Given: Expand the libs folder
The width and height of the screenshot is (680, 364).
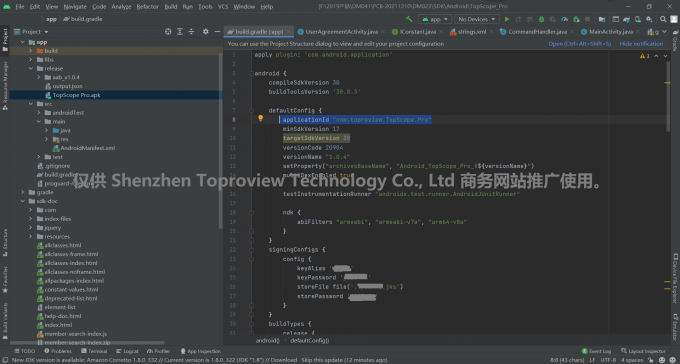Looking at the screenshot, I should click(31, 59).
